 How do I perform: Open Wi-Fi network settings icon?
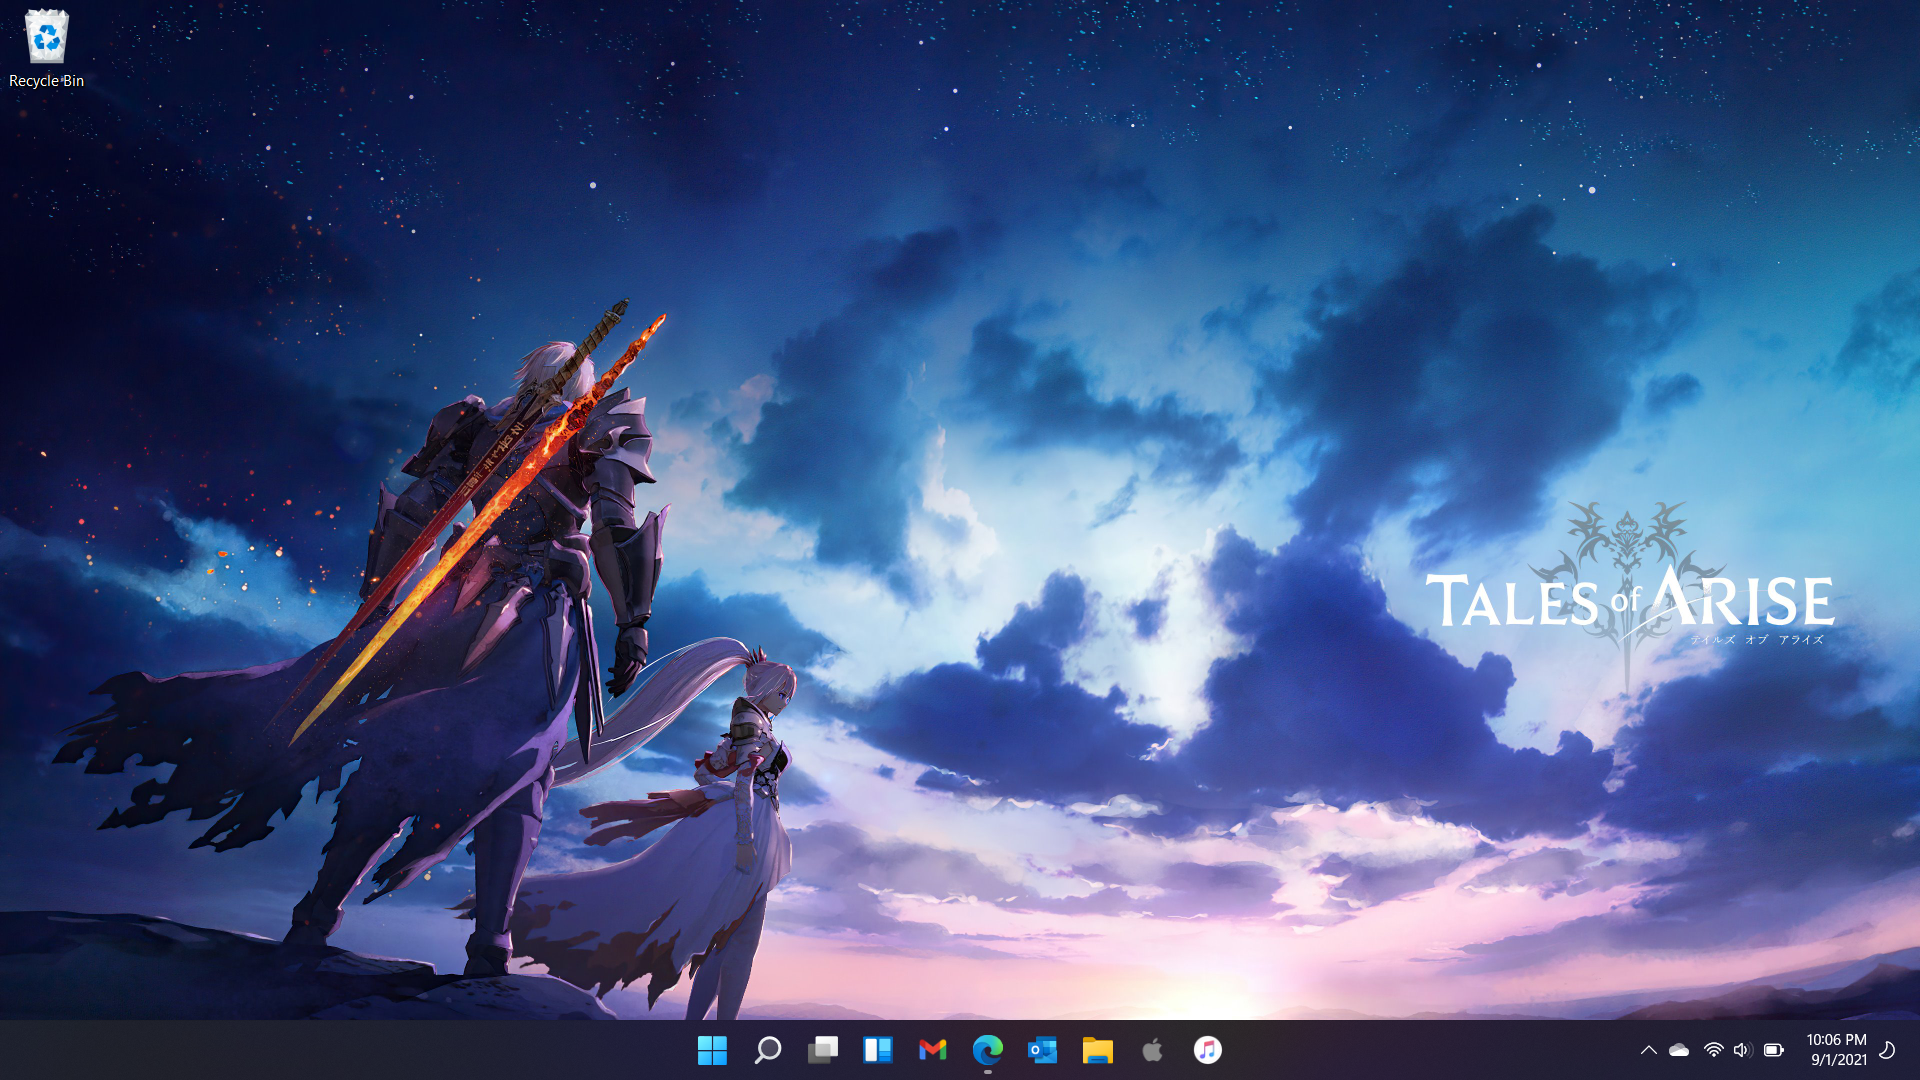[1713, 1050]
